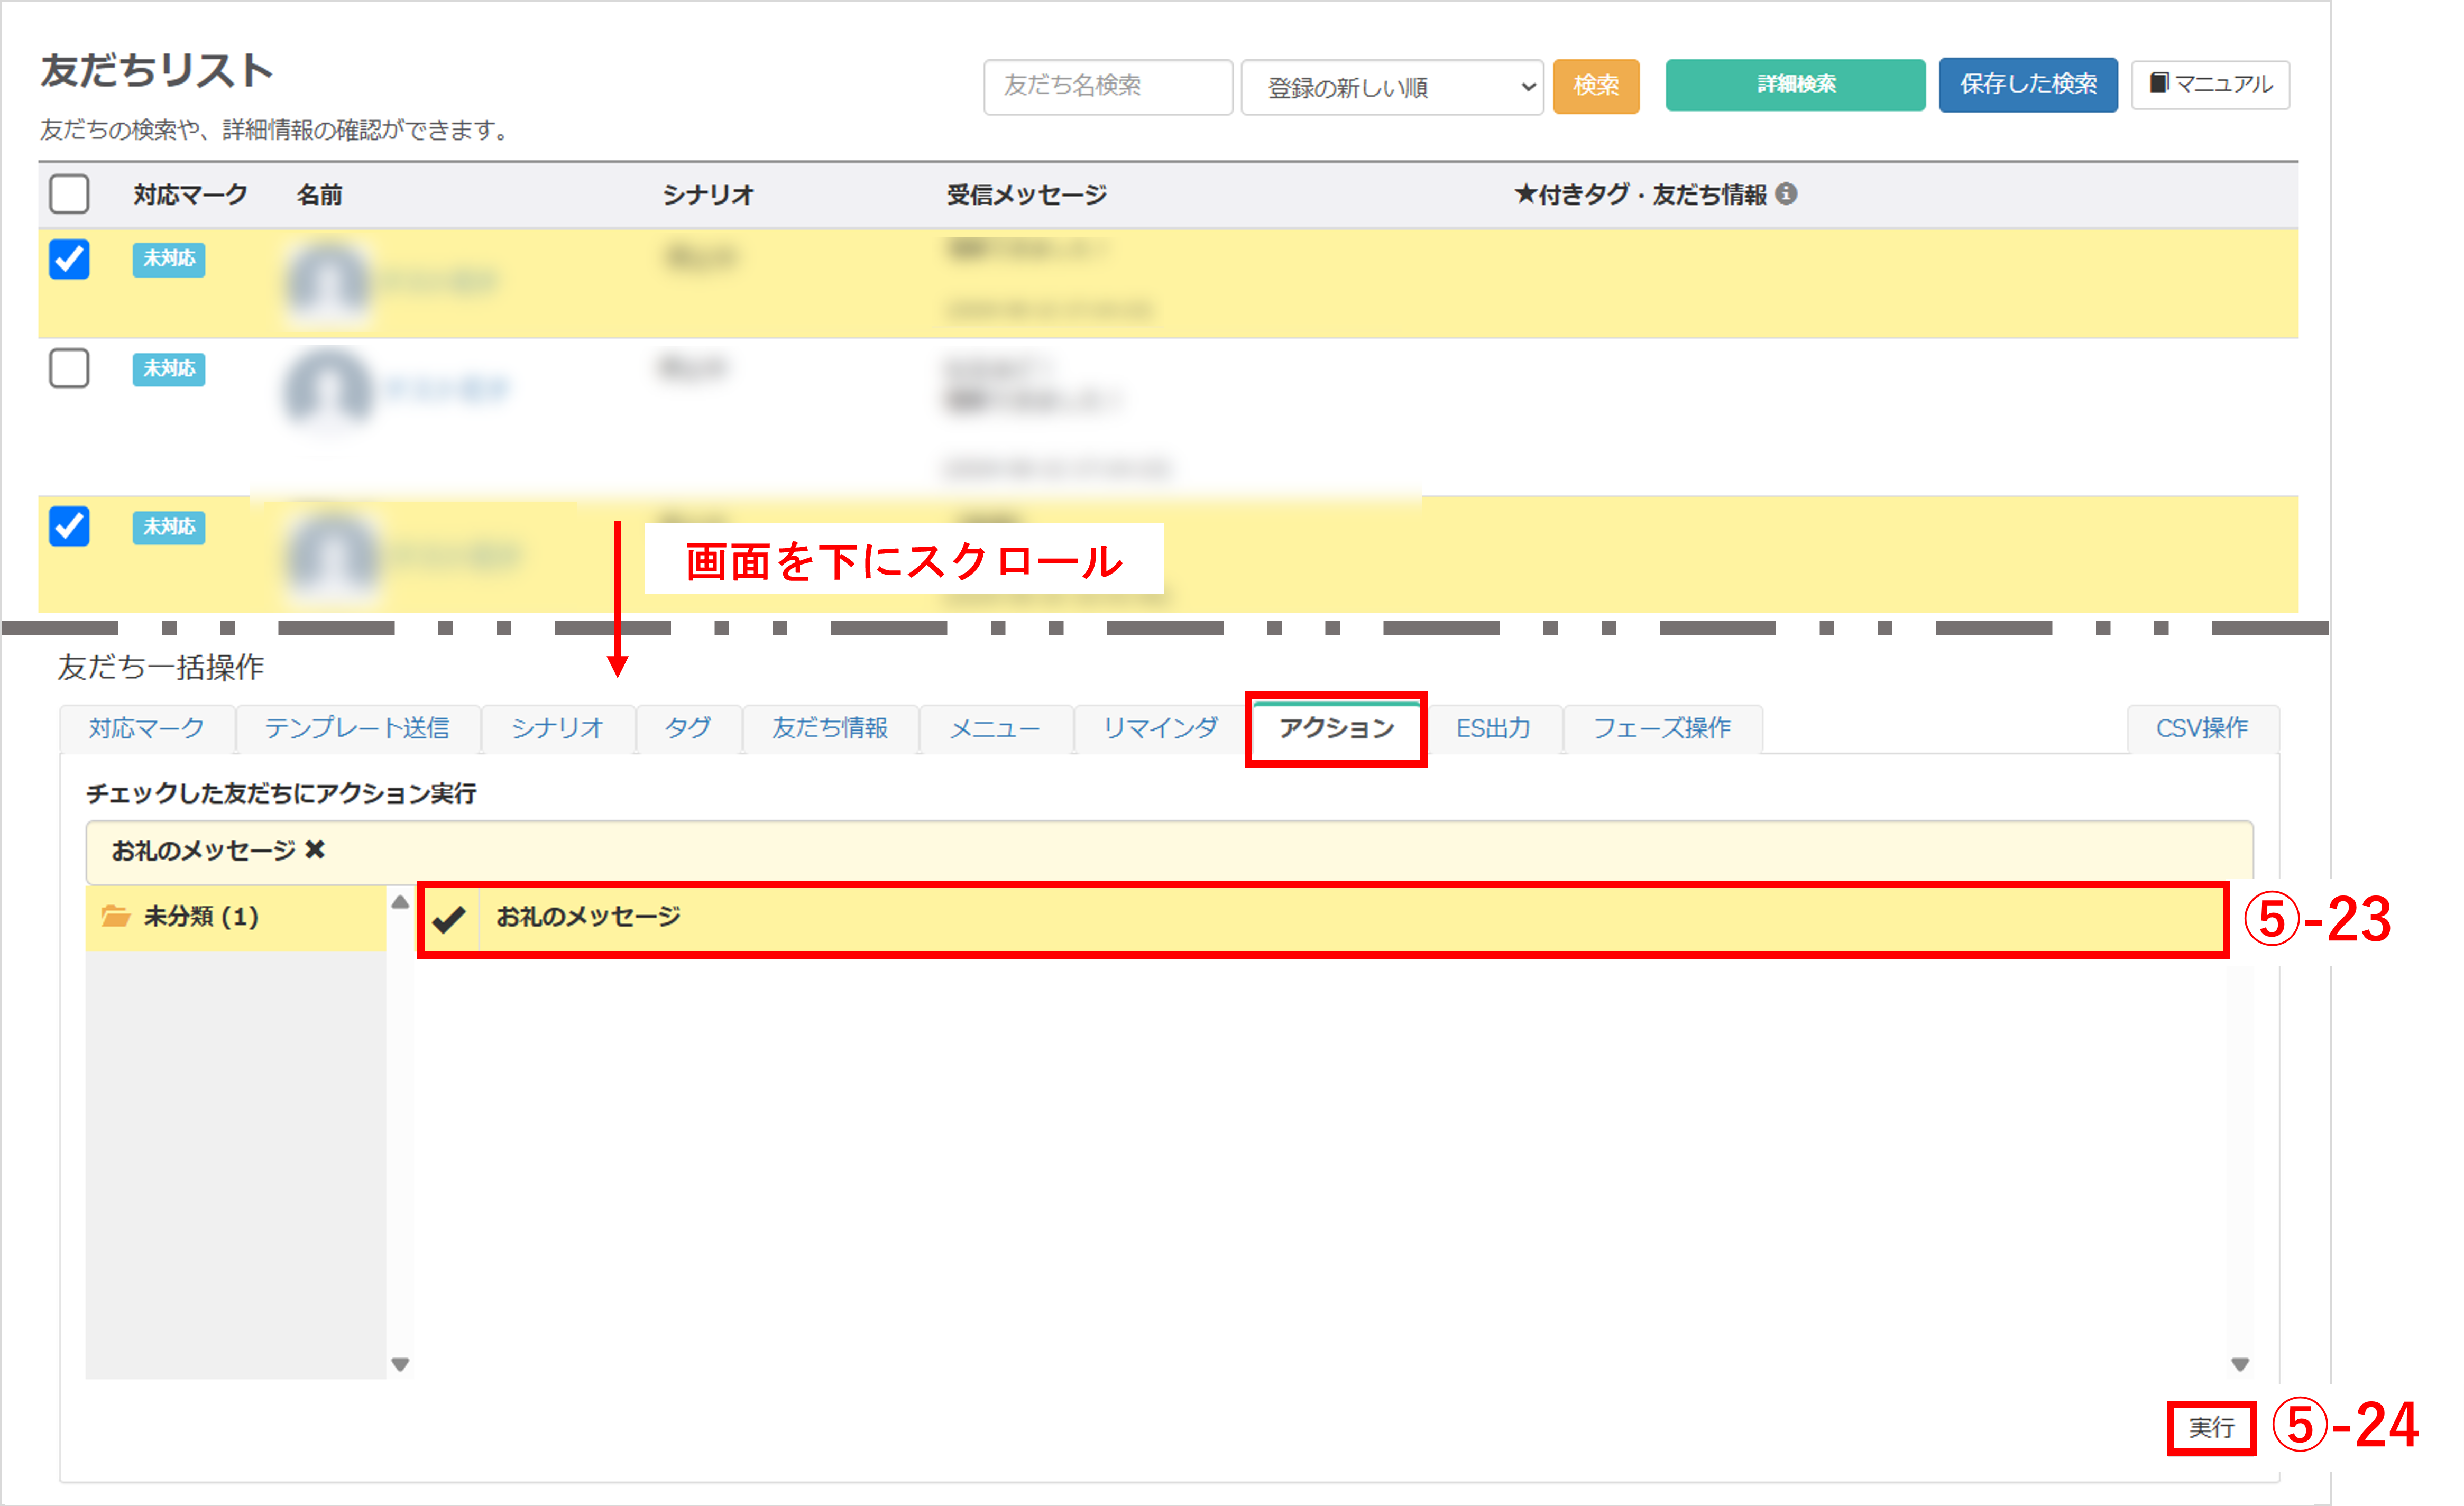Click the scroll-down arrow in the action list
2464x1506 pixels.
point(2240,1364)
